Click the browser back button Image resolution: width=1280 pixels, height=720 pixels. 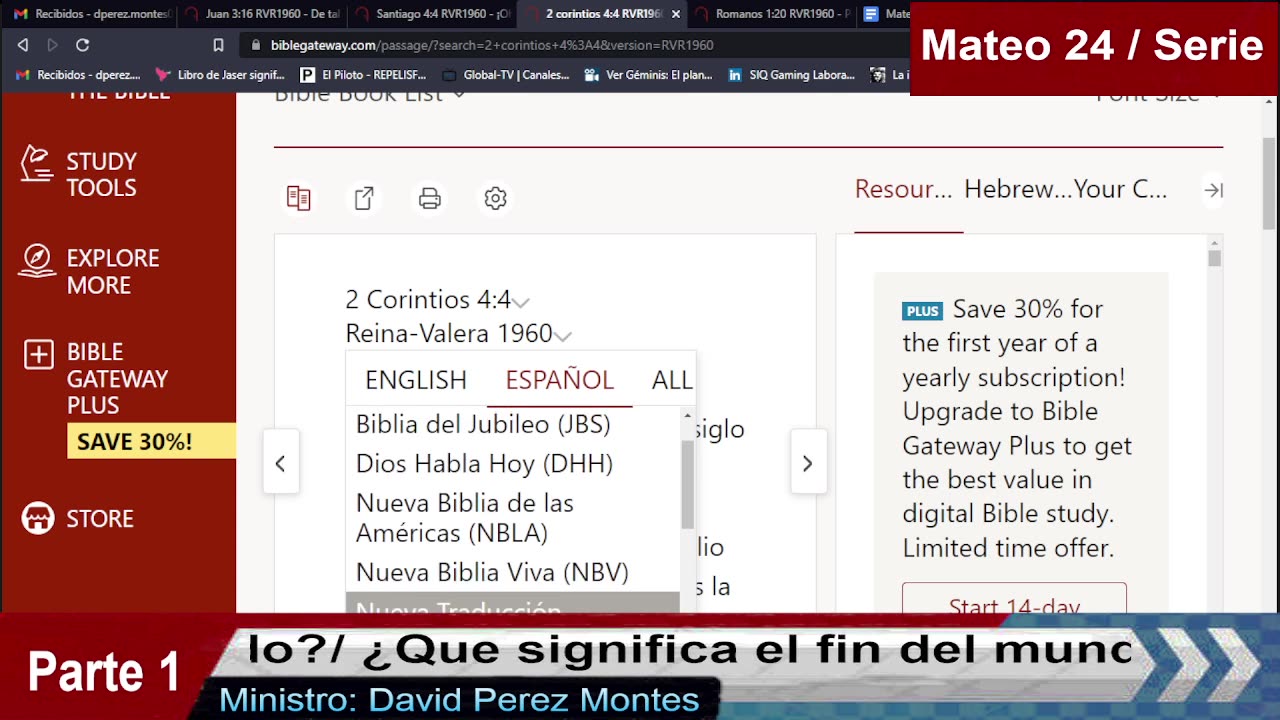(x=23, y=45)
